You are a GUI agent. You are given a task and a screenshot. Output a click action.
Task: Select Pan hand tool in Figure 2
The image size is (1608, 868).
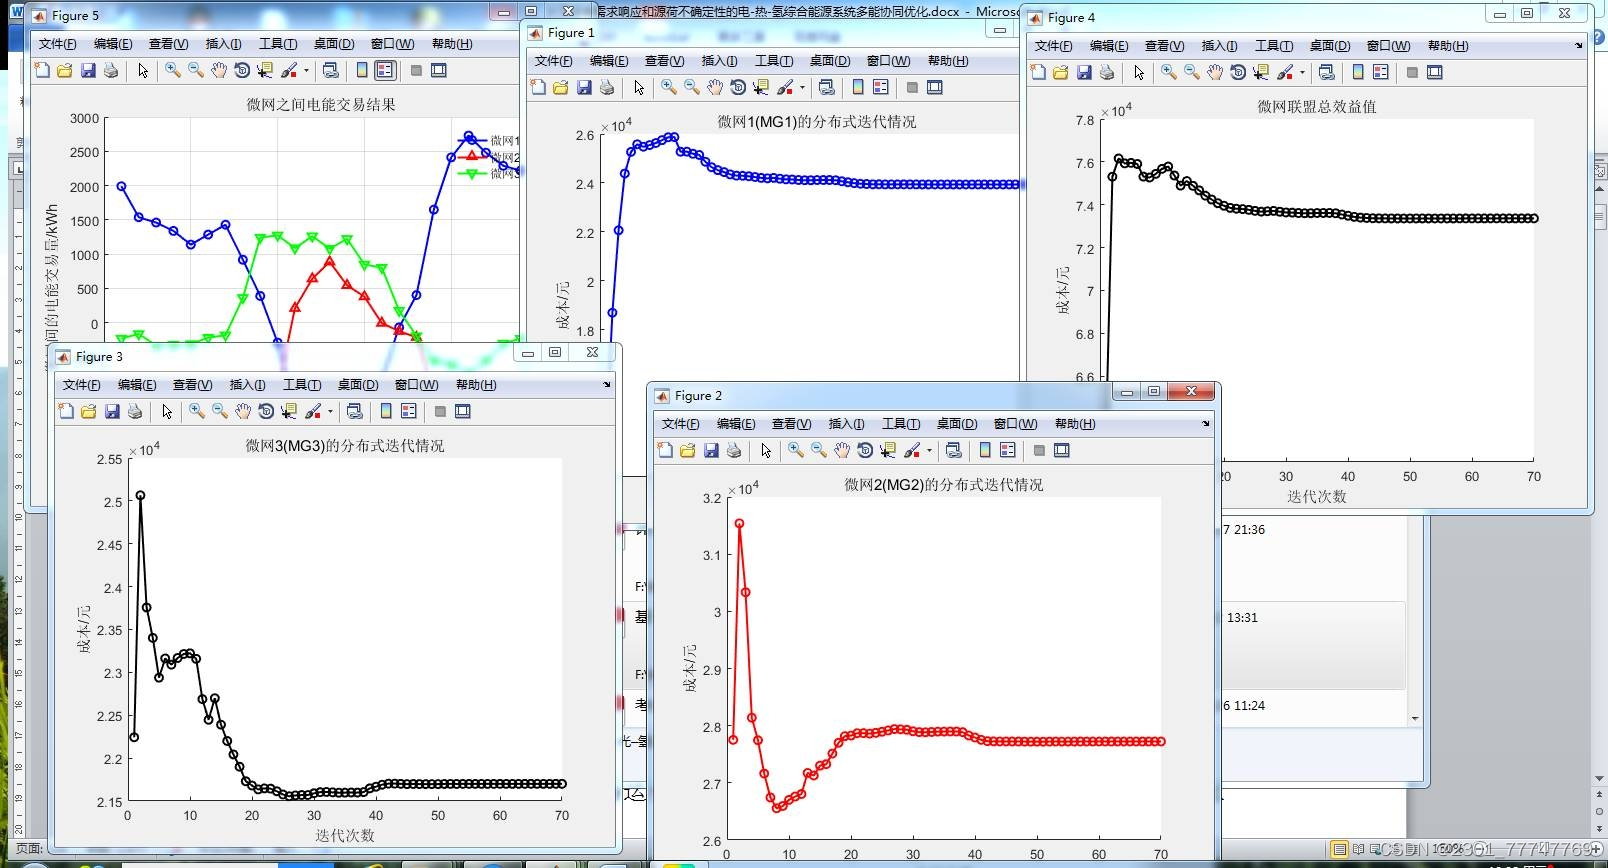(842, 450)
